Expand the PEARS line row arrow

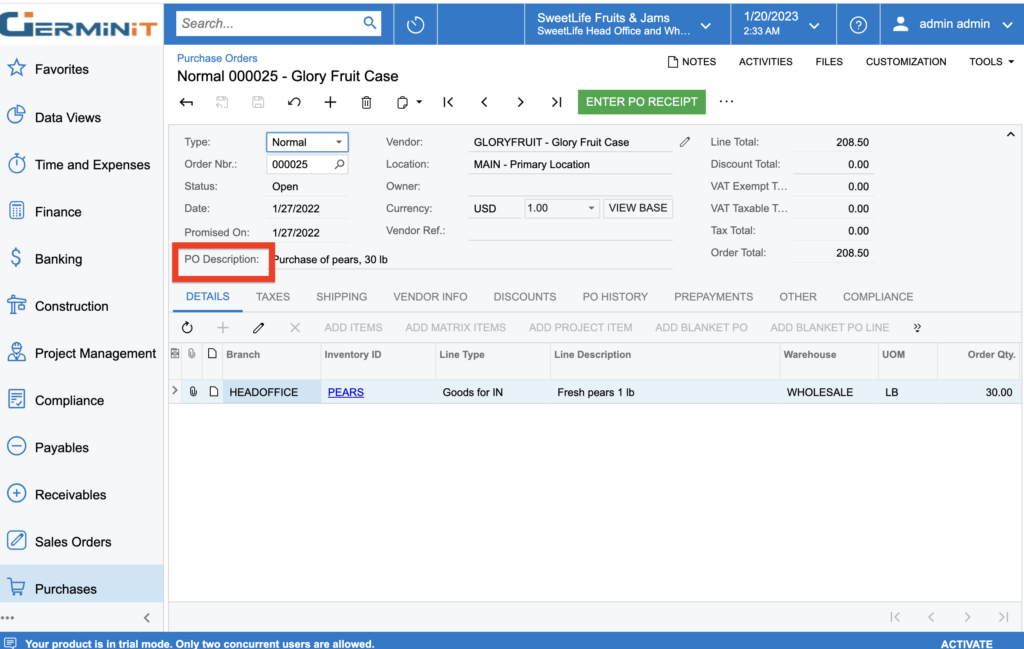coord(175,391)
